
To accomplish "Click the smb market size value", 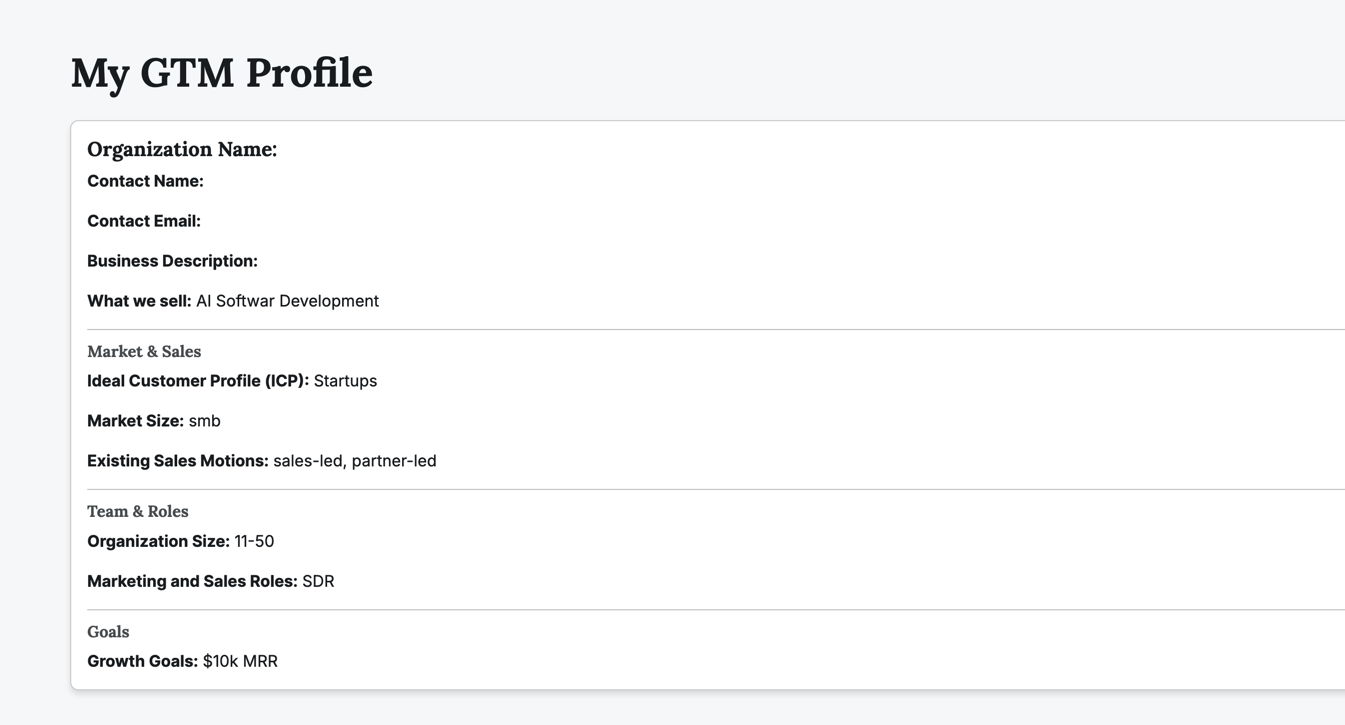I will click(204, 421).
